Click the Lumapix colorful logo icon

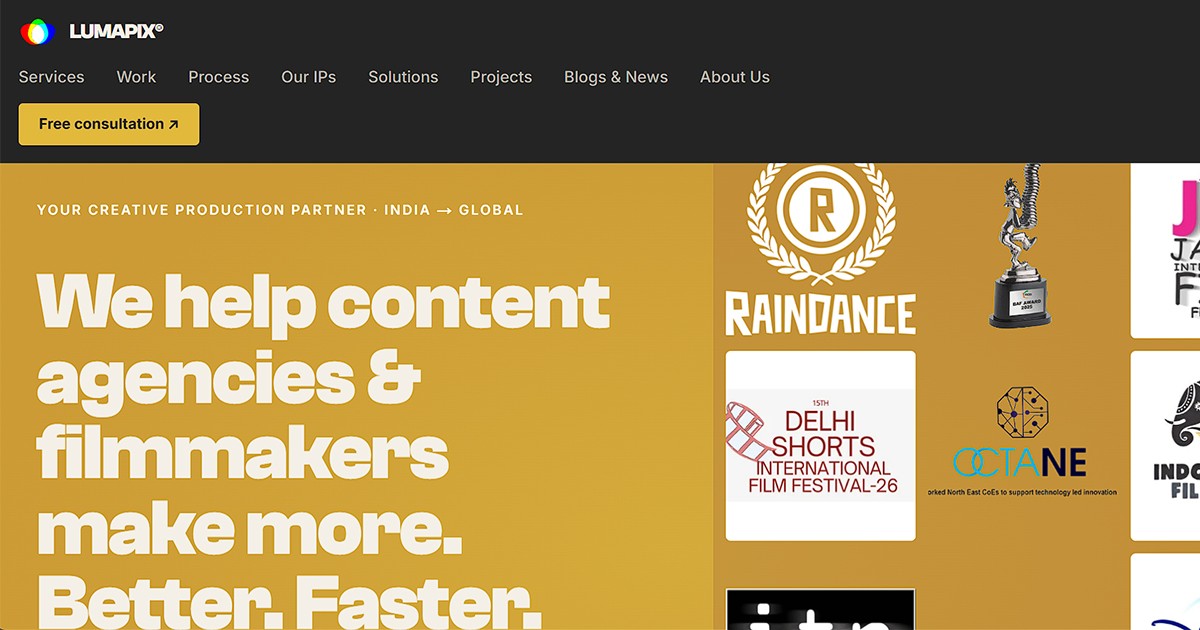(37, 32)
